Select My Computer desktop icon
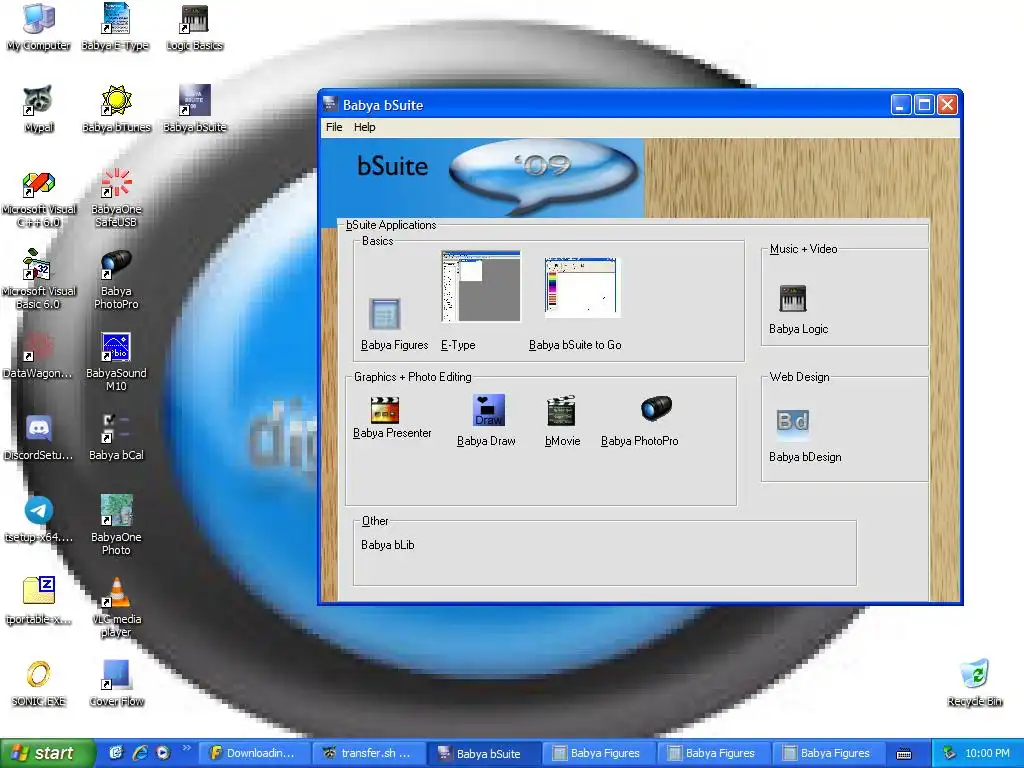Screen dimensions: 1024x768 (x=39, y=27)
